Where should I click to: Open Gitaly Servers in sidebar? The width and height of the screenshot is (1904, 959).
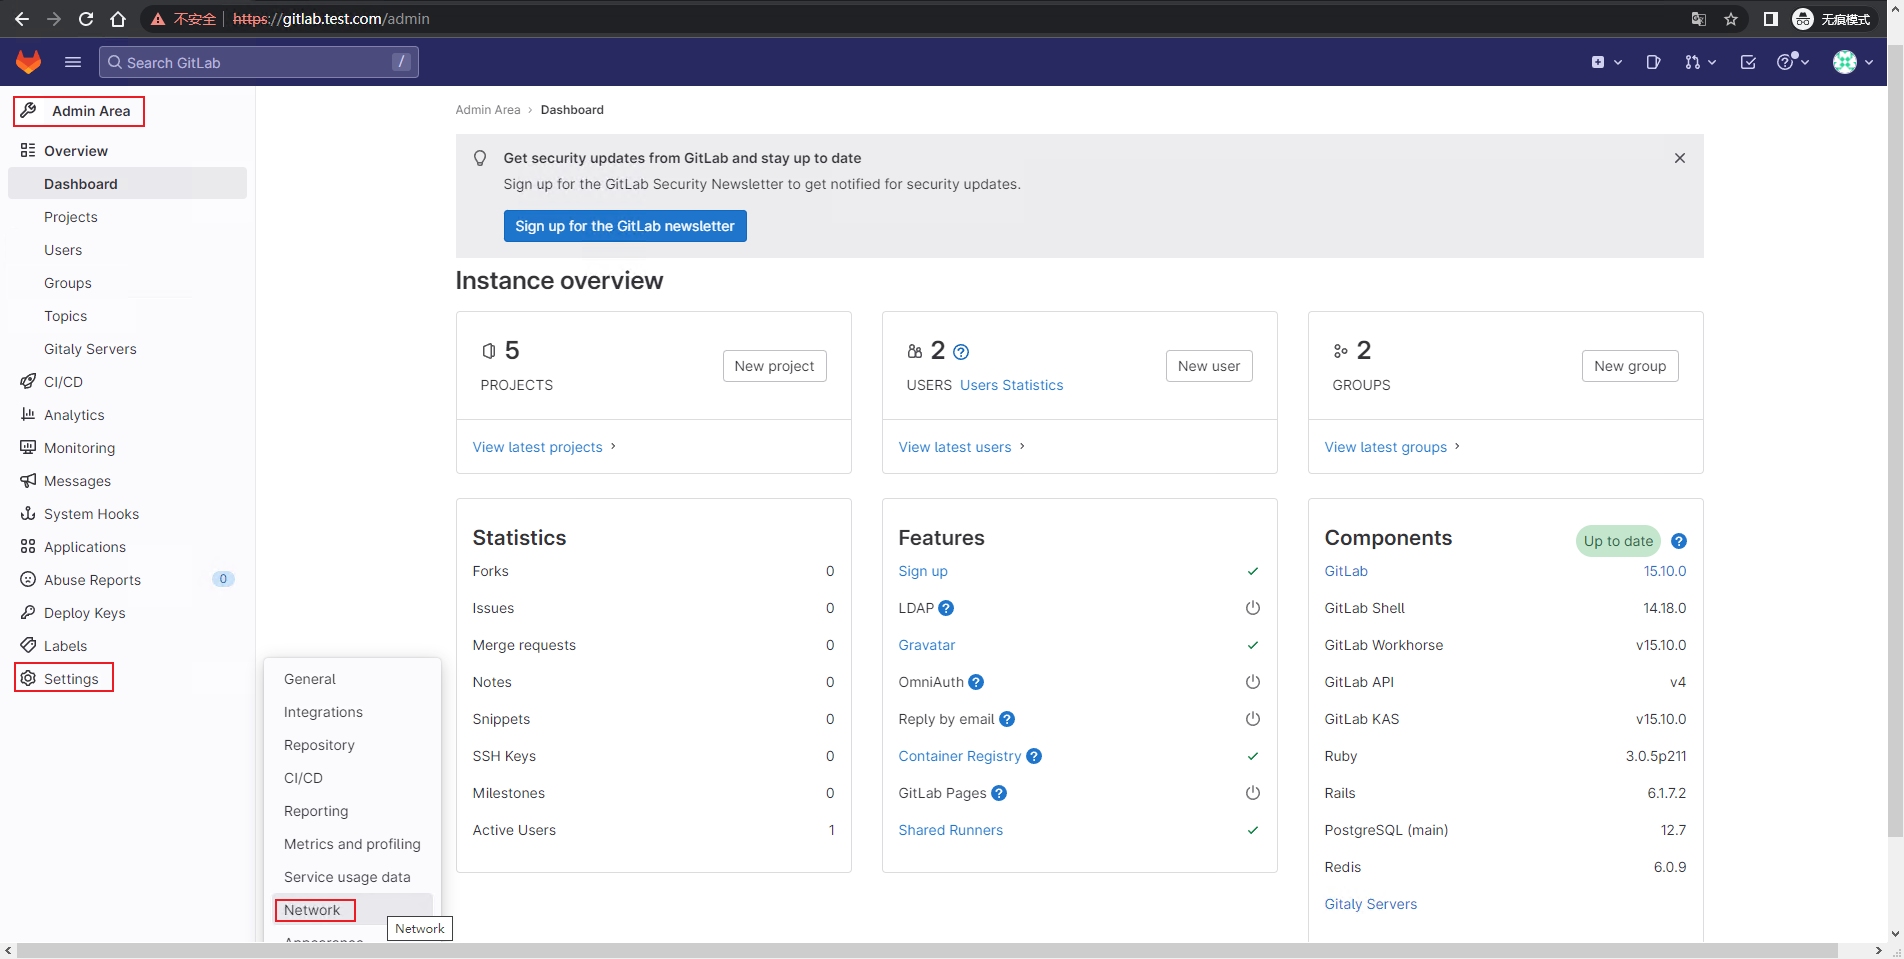pos(90,349)
